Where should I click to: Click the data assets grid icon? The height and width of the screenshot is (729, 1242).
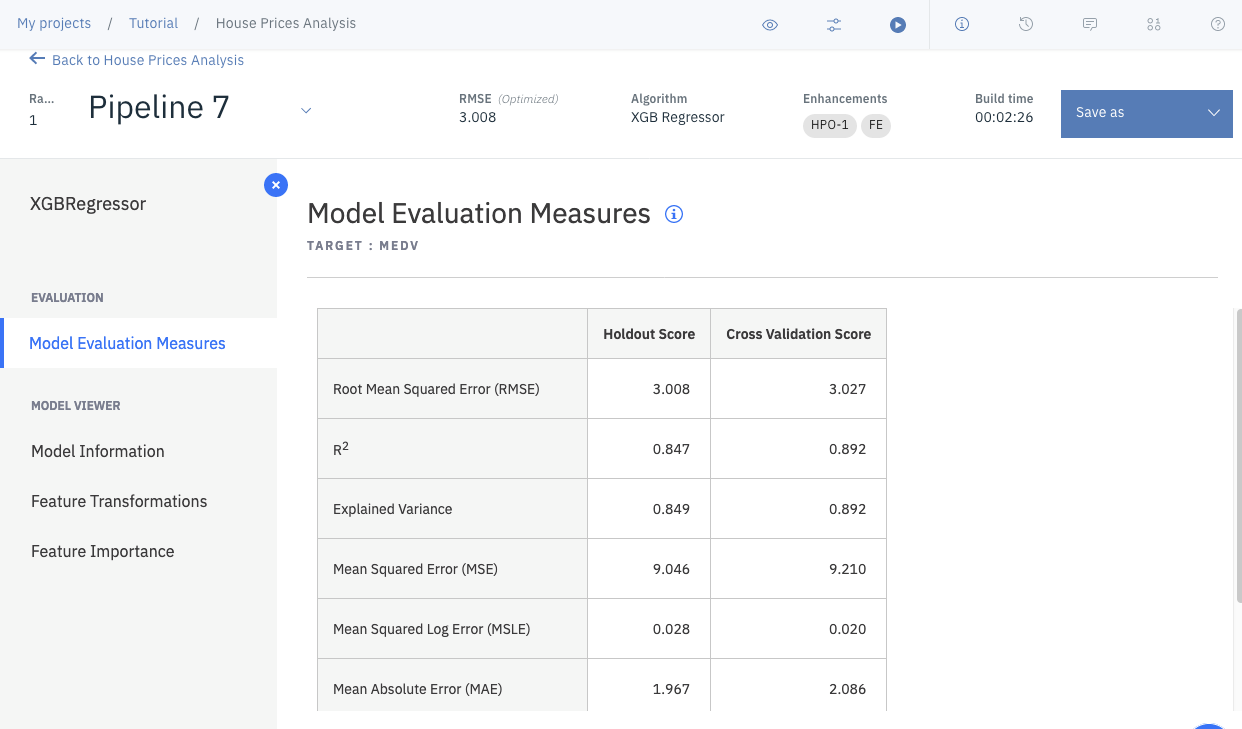1154,25
